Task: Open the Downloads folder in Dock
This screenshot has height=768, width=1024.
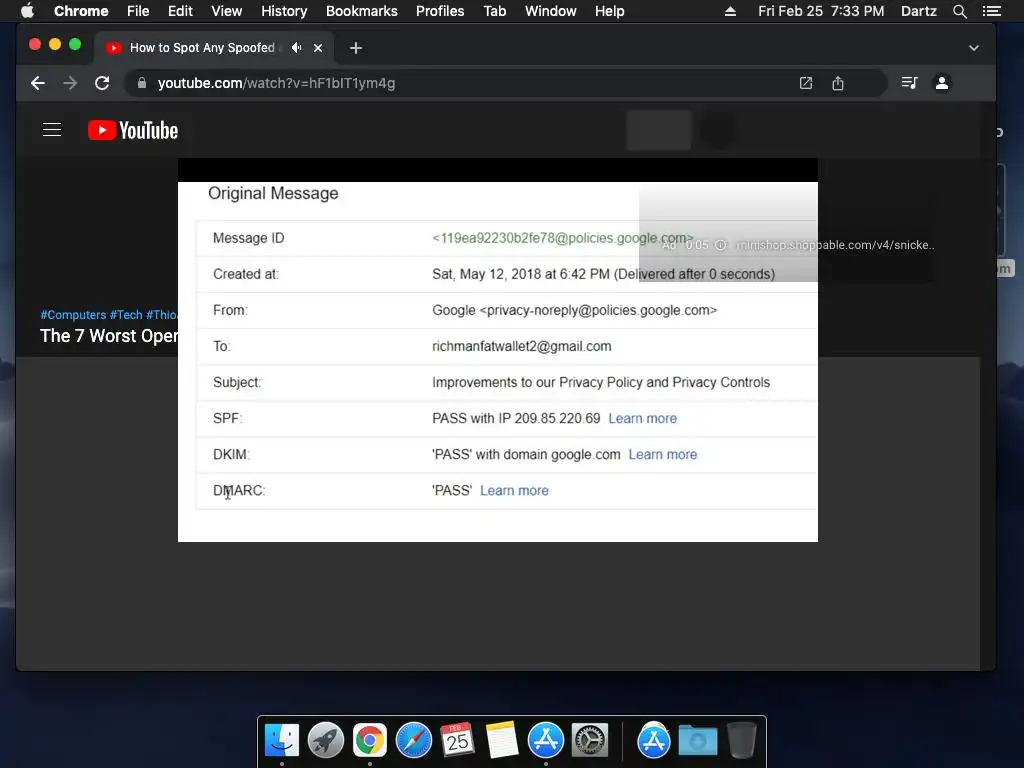Action: coord(697,741)
